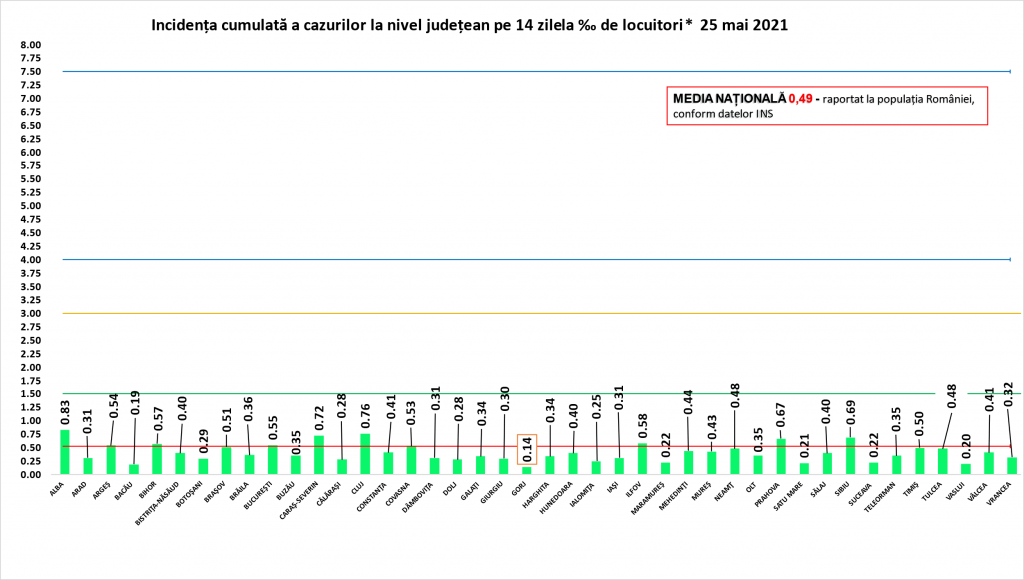Click the BUCUREȘTI label
This screenshot has height=580, width=1024.
(258, 496)
